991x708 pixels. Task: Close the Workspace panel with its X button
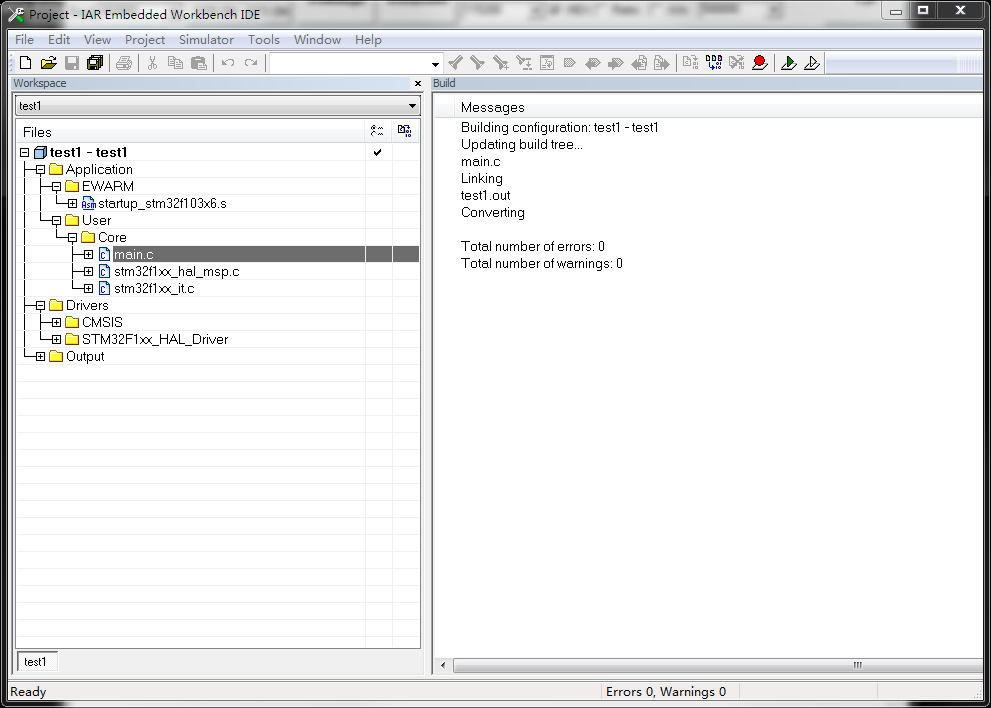coord(417,83)
